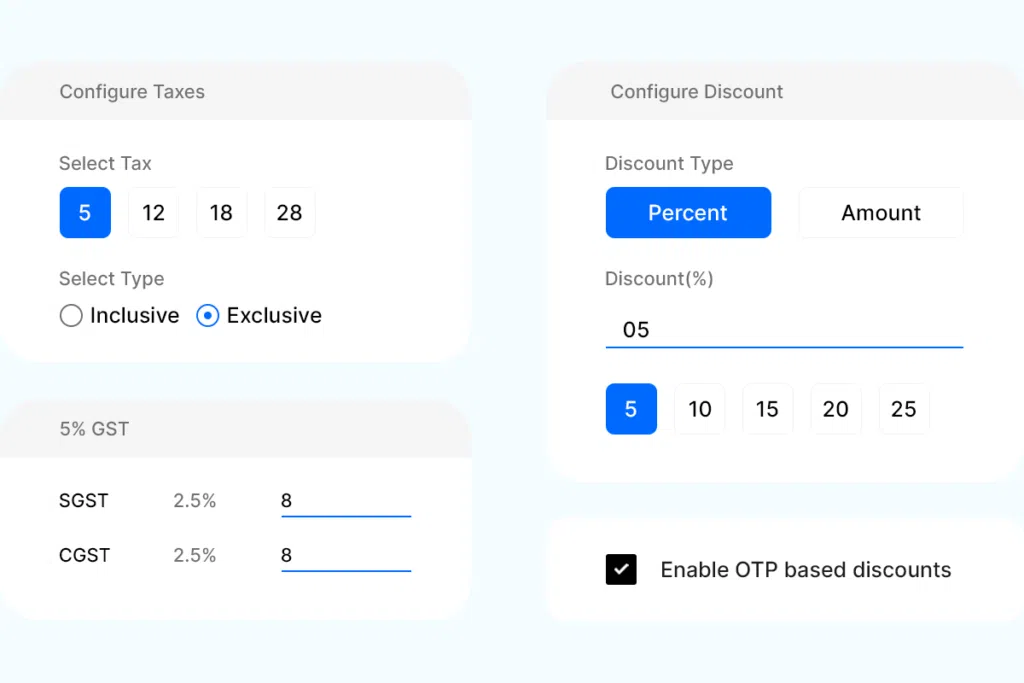This screenshot has width=1024, height=683.
Task: Pick the 18 tax rate button
Action: tap(221, 213)
